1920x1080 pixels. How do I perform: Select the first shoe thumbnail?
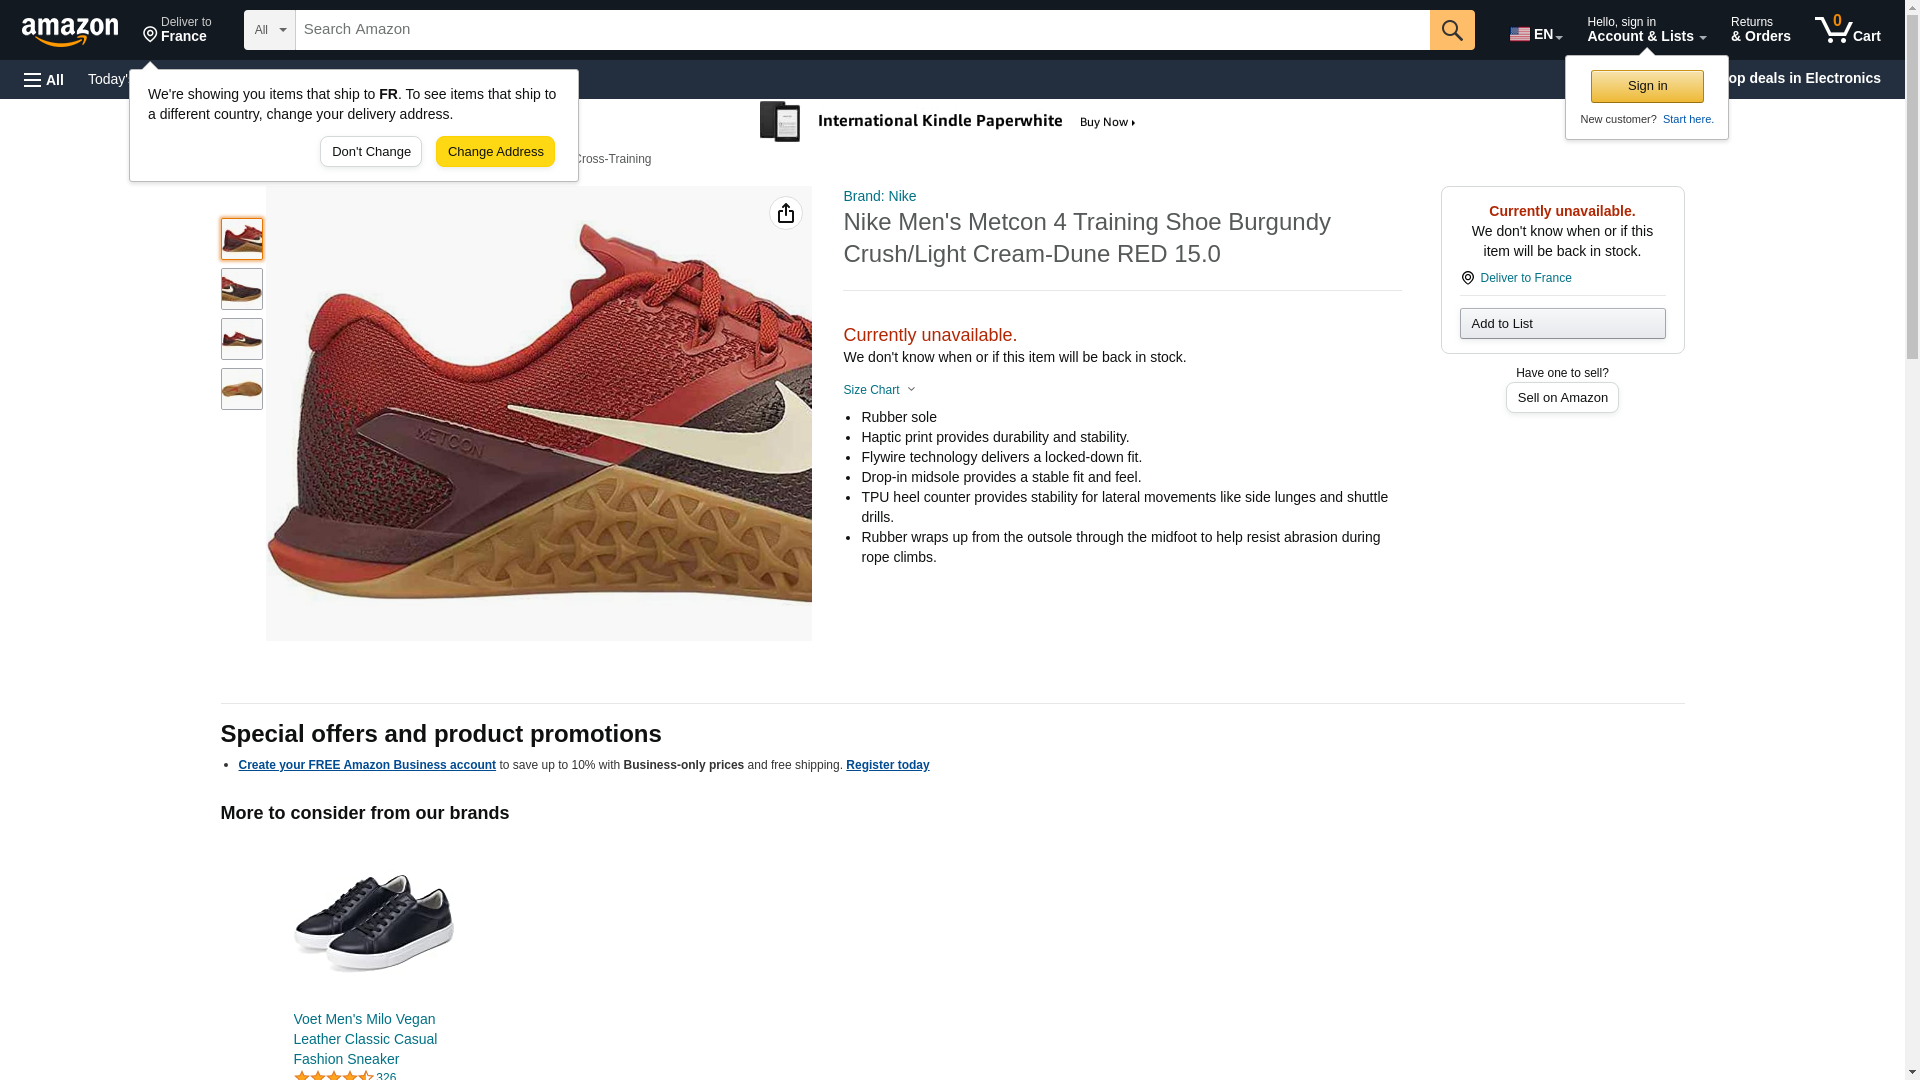click(x=242, y=239)
